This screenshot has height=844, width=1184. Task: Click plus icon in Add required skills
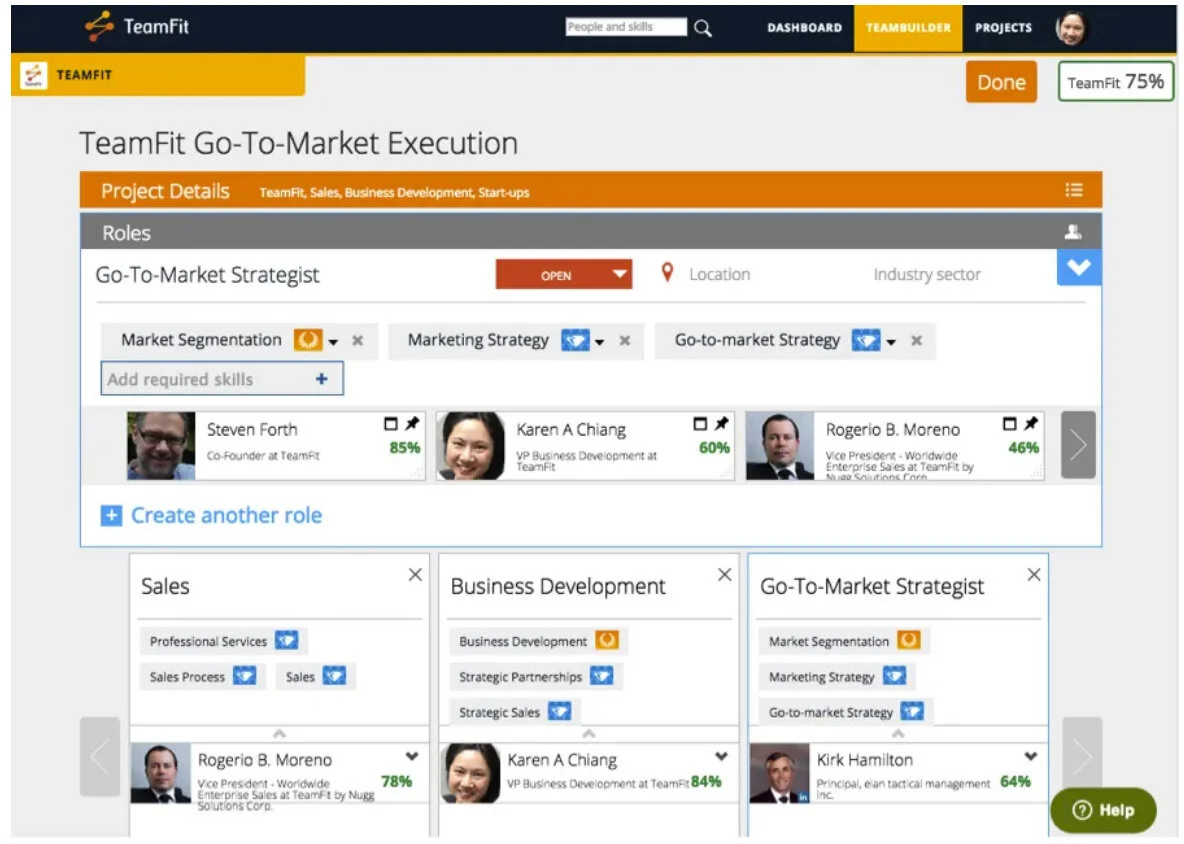pos(322,379)
